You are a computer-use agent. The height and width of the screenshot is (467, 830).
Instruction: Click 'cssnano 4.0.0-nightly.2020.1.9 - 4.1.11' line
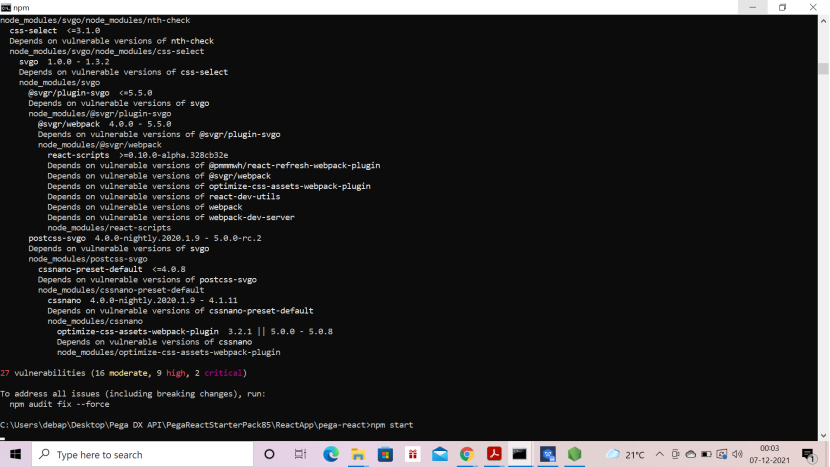142,300
